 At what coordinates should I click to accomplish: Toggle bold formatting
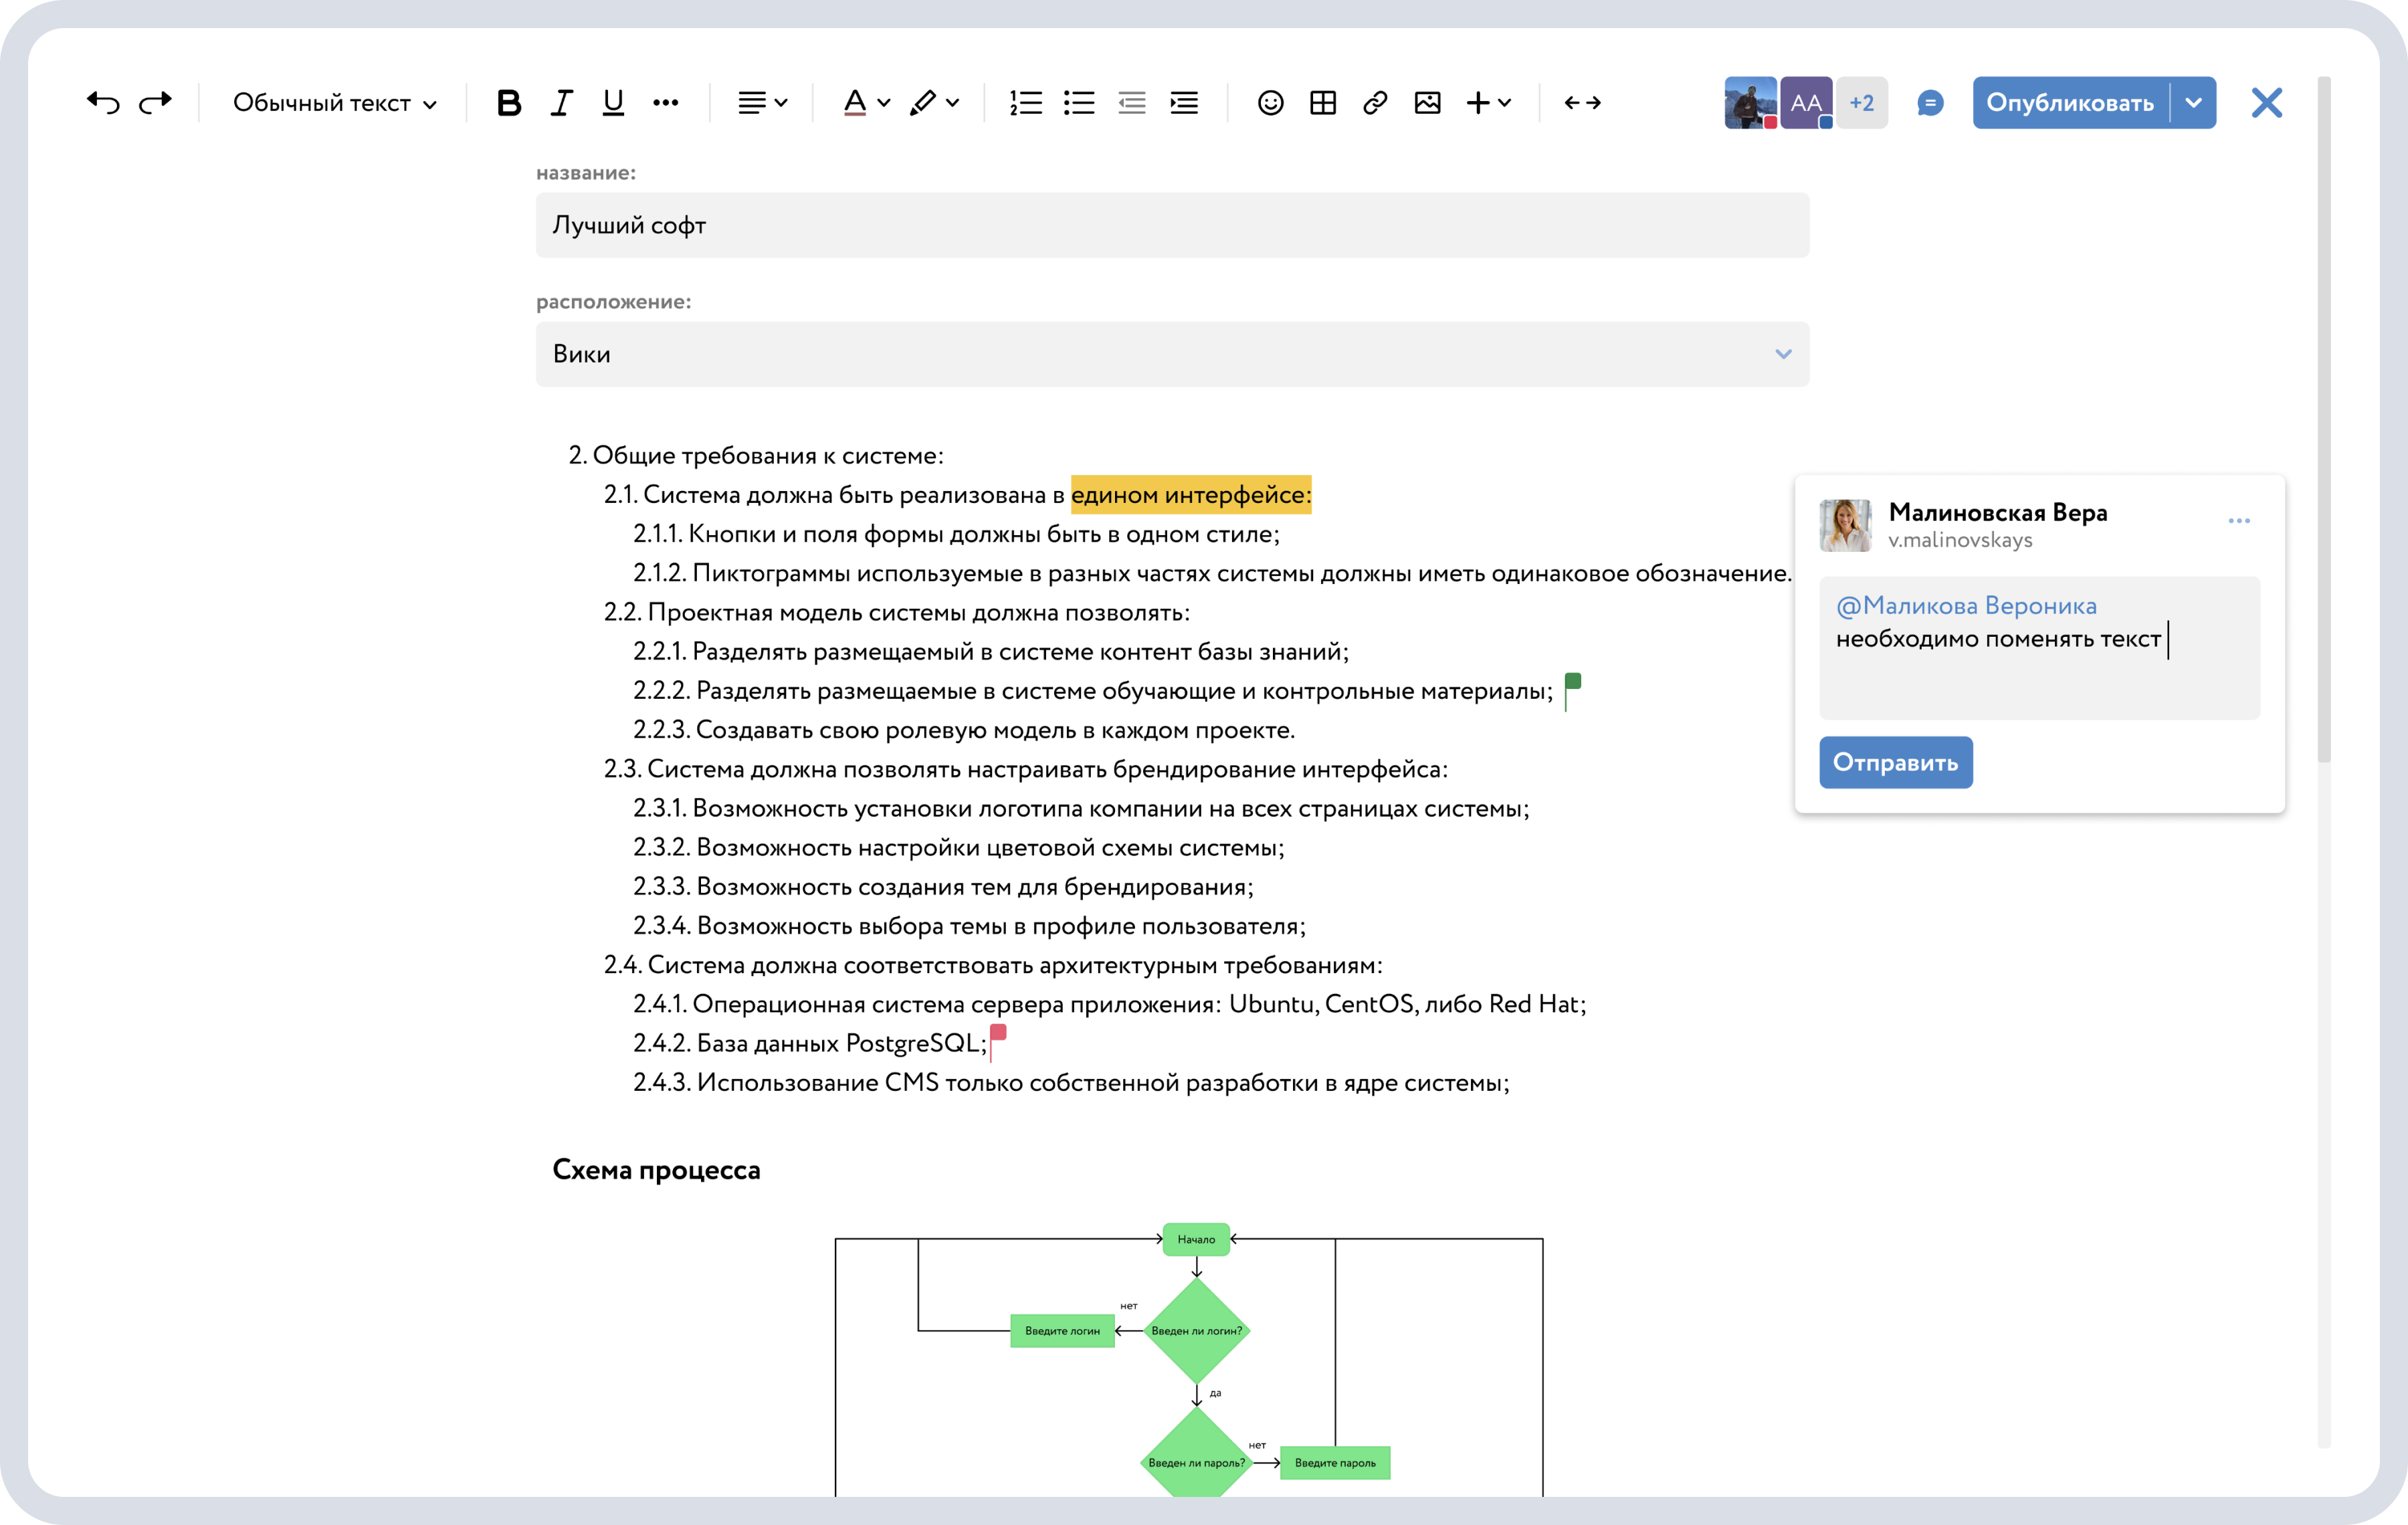[509, 102]
